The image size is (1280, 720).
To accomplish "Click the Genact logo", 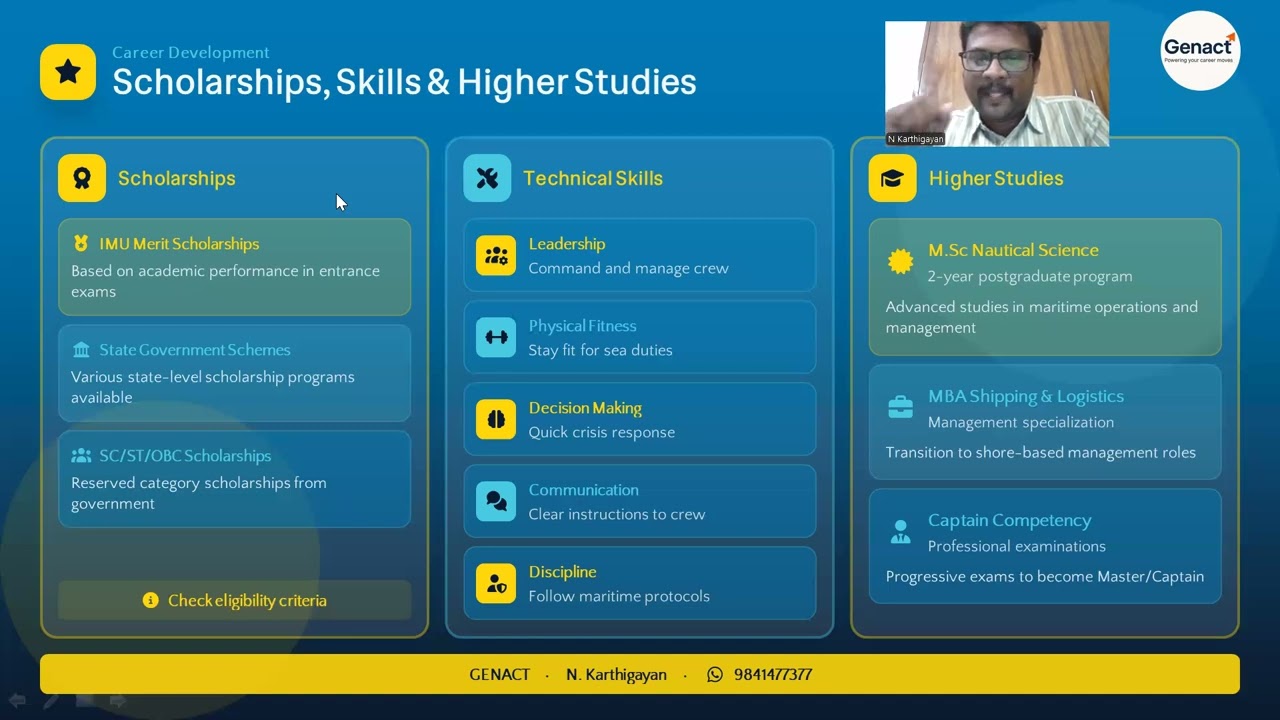I will tap(1200, 50).
